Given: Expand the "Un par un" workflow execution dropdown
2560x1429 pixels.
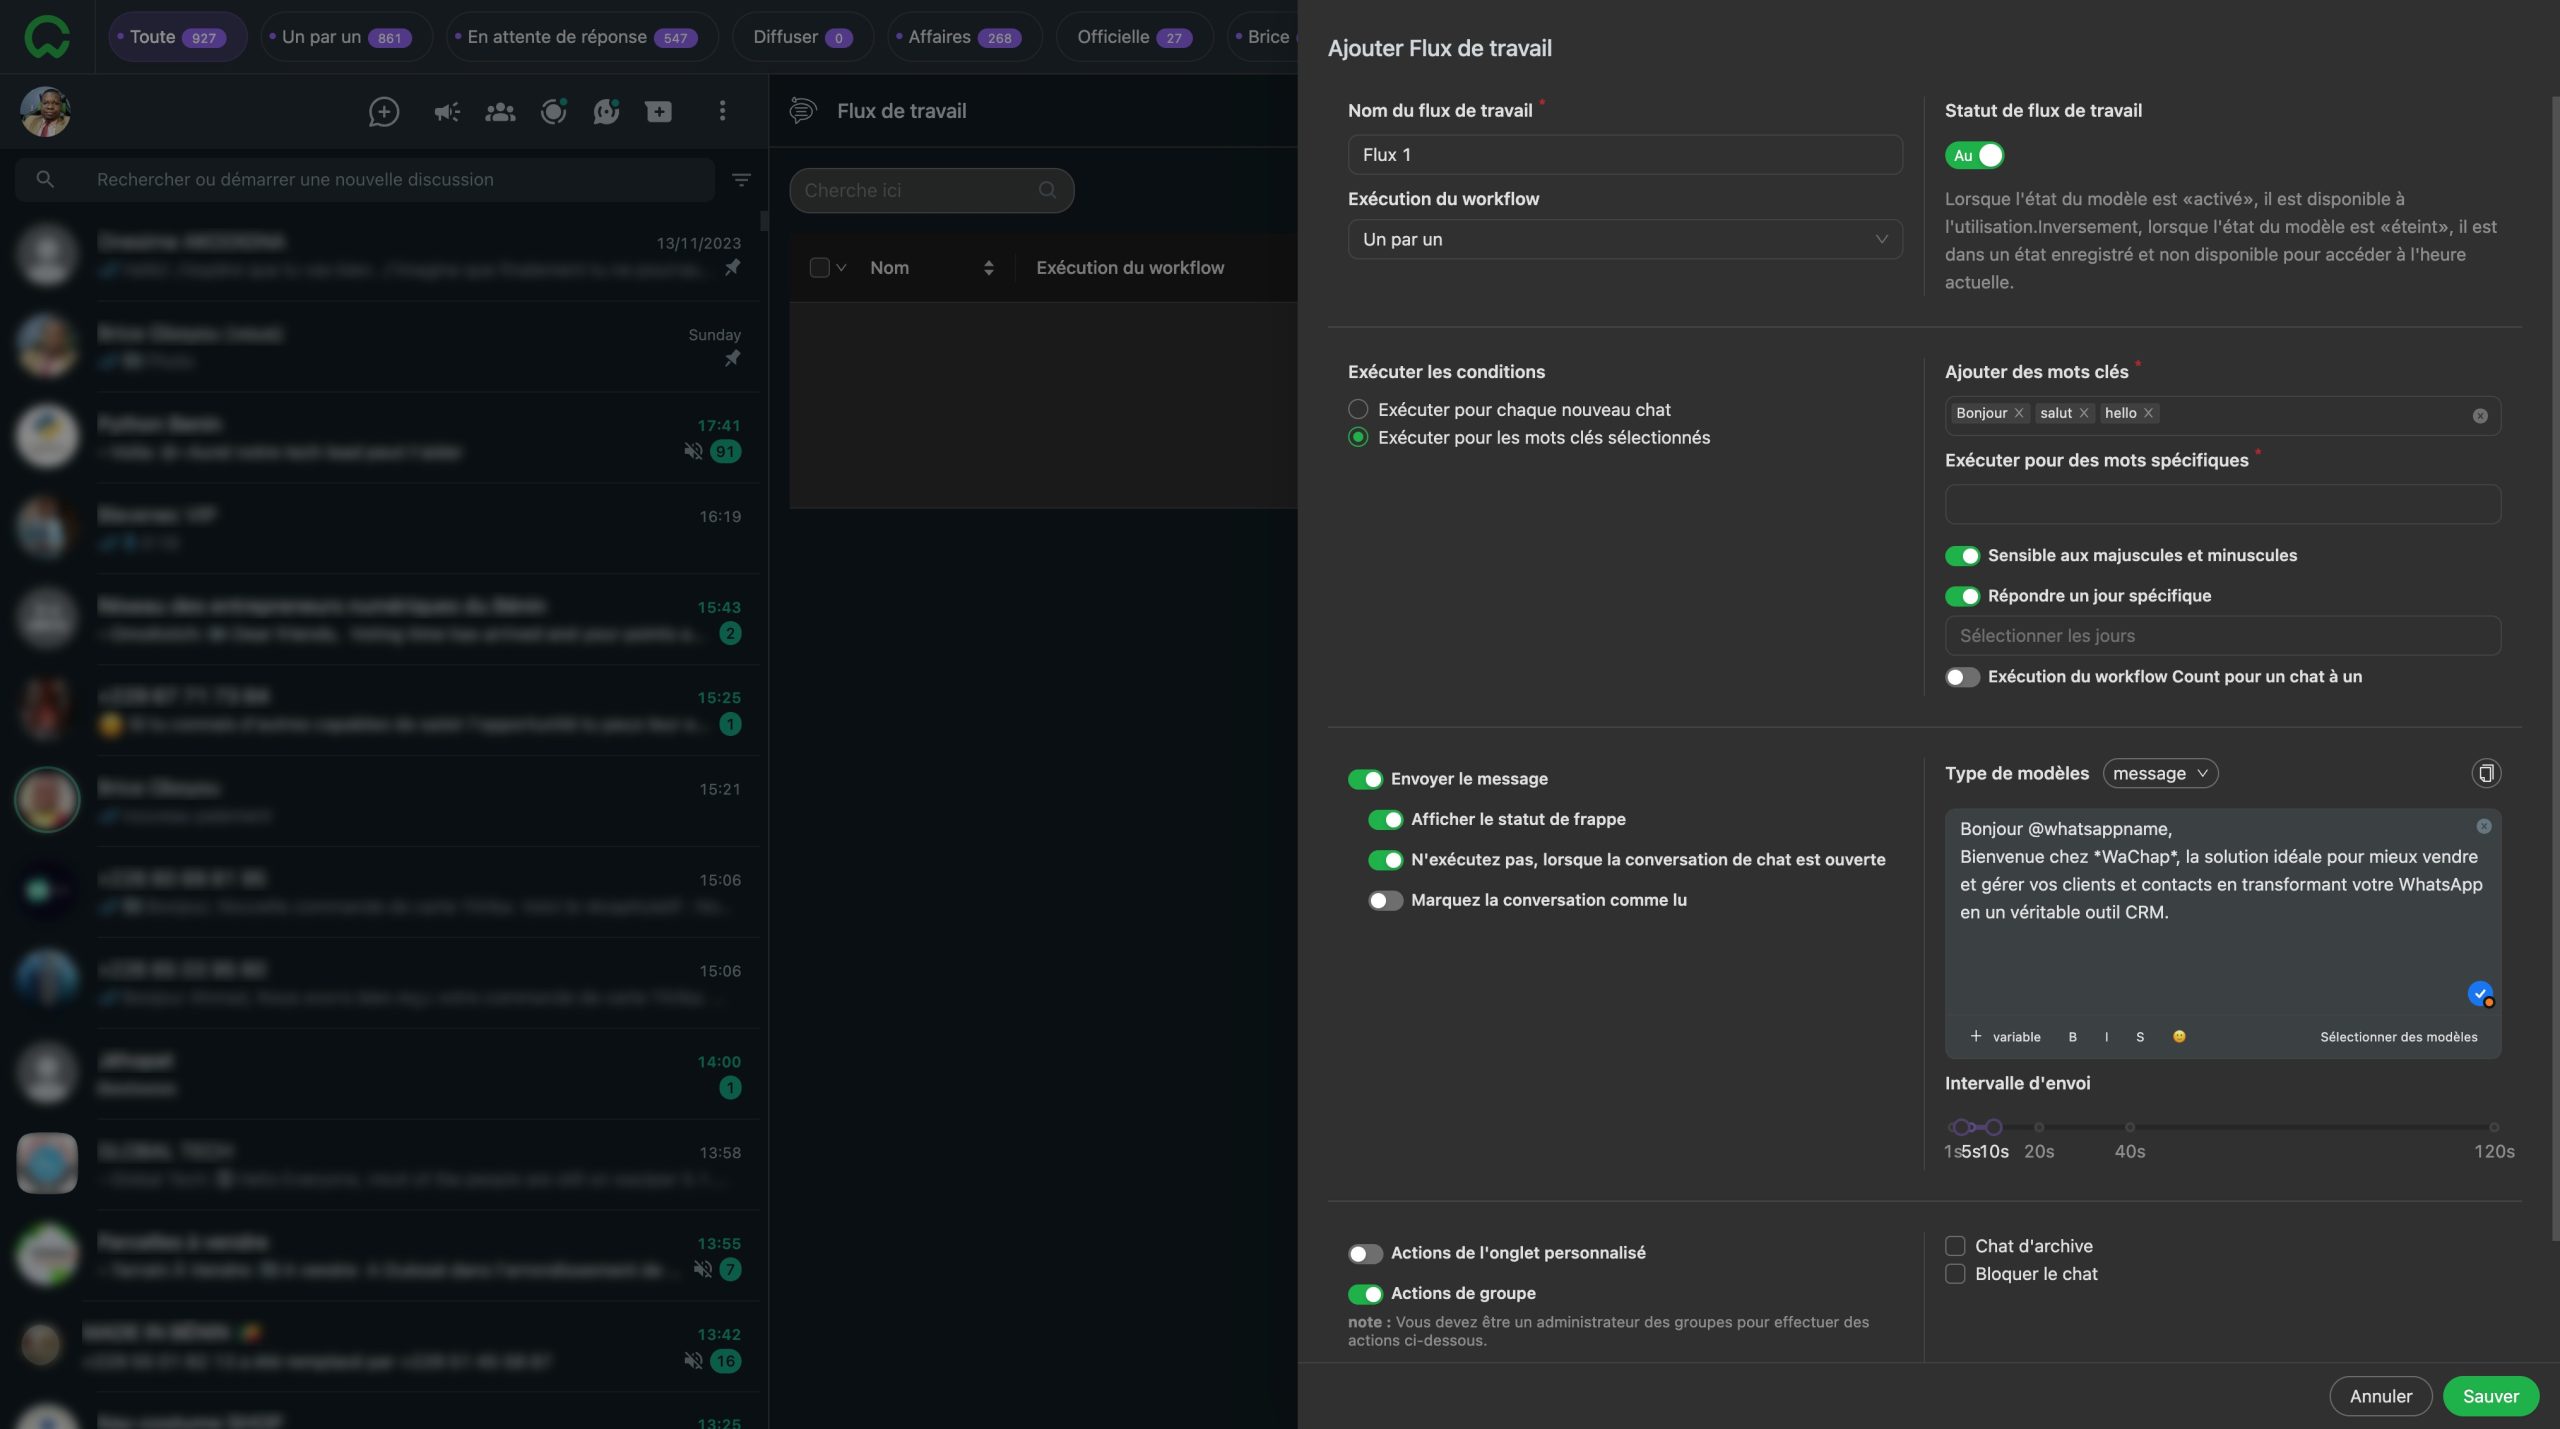Looking at the screenshot, I should pyautogui.click(x=1624, y=240).
